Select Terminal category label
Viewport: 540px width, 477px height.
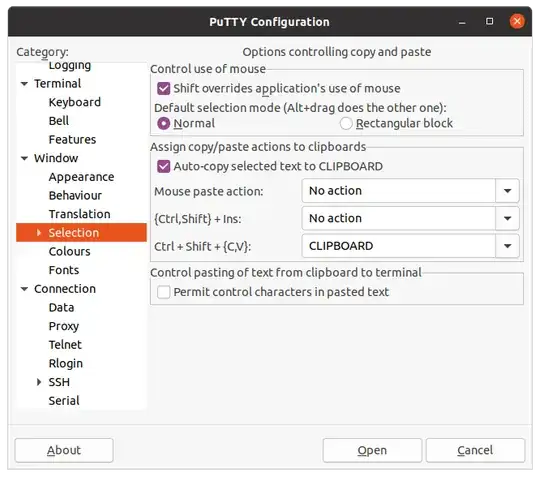coord(58,84)
